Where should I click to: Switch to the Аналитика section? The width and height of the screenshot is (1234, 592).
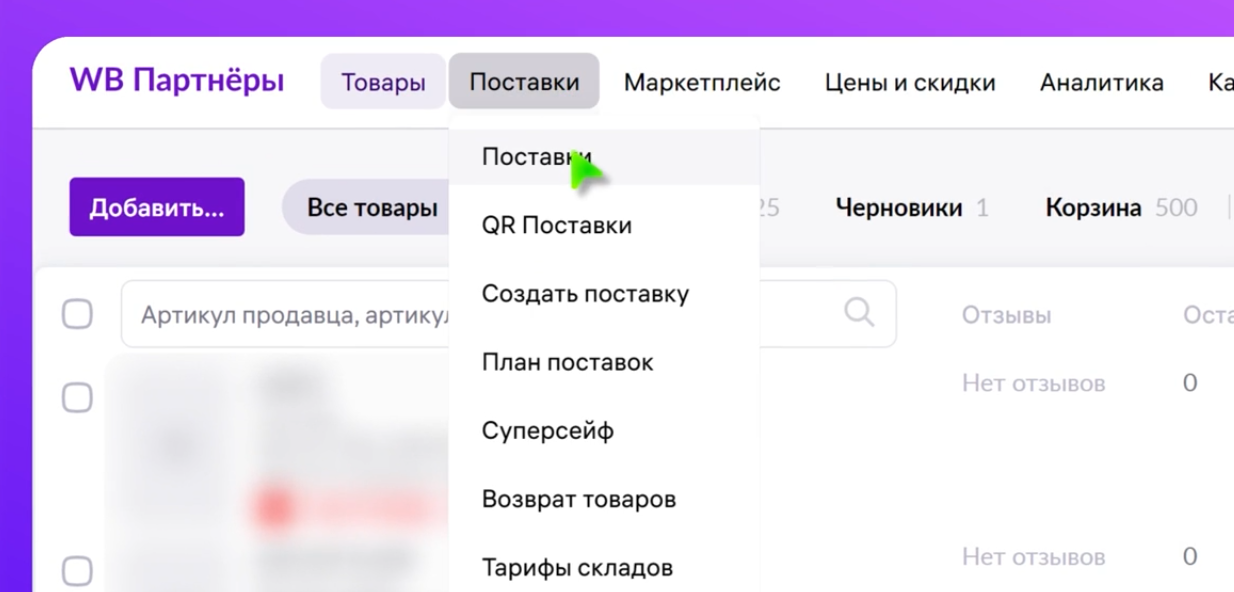(x=1102, y=82)
